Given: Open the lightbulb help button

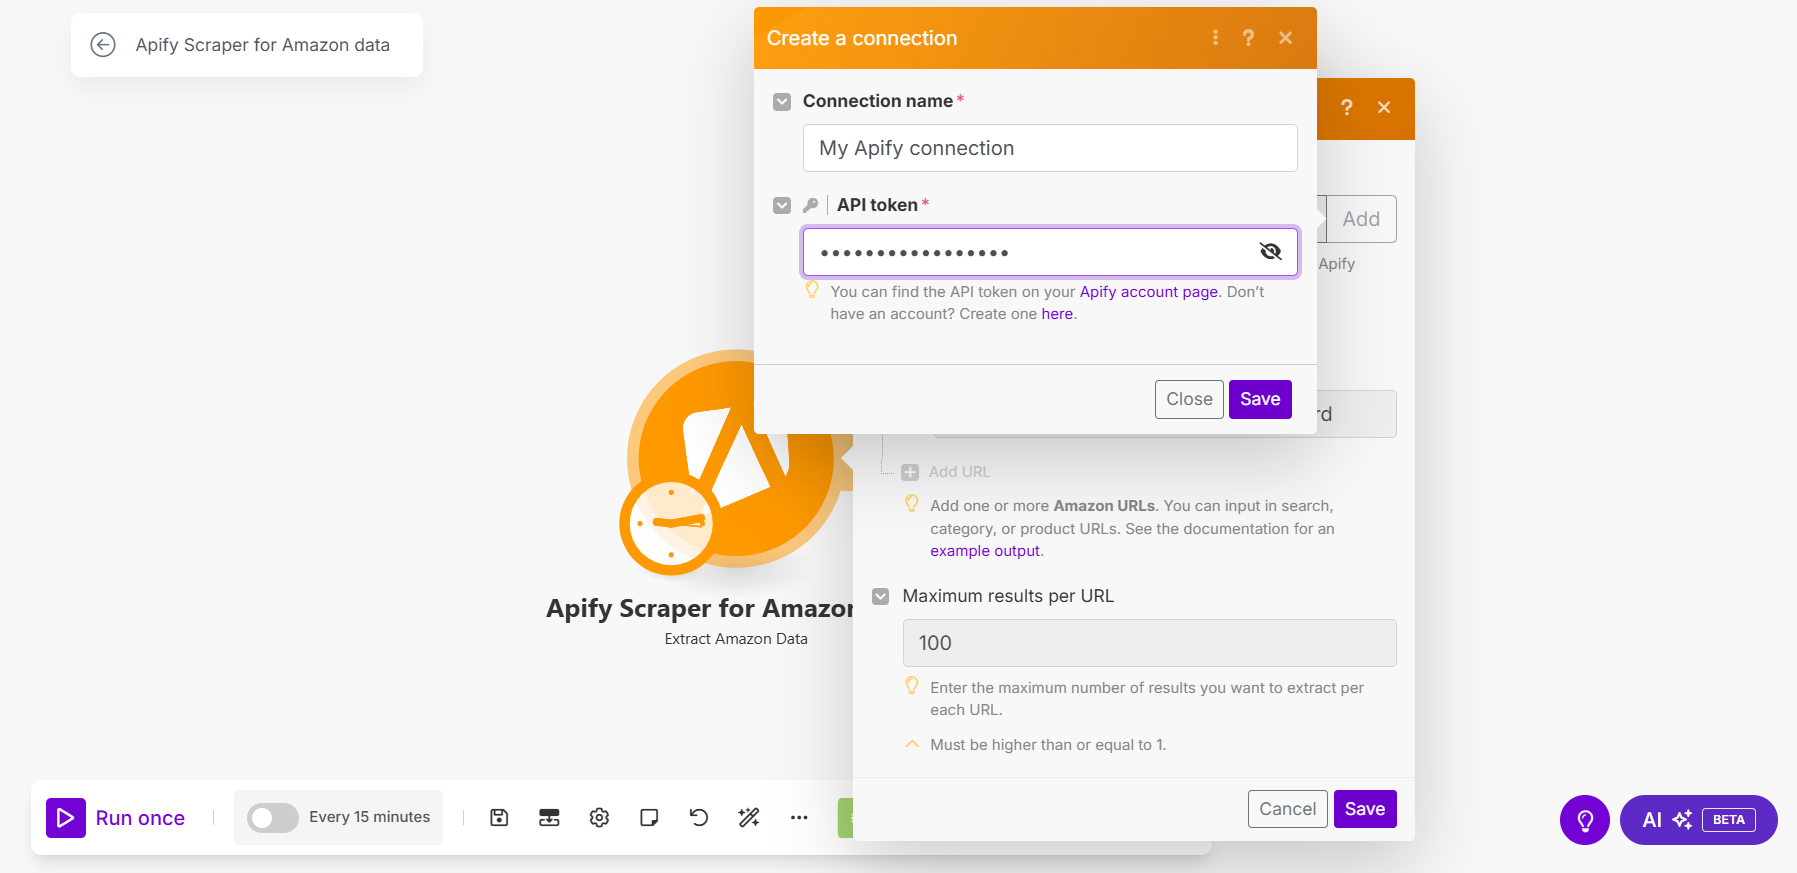Looking at the screenshot, I should pyautogui.click(x=1584, y=820).
